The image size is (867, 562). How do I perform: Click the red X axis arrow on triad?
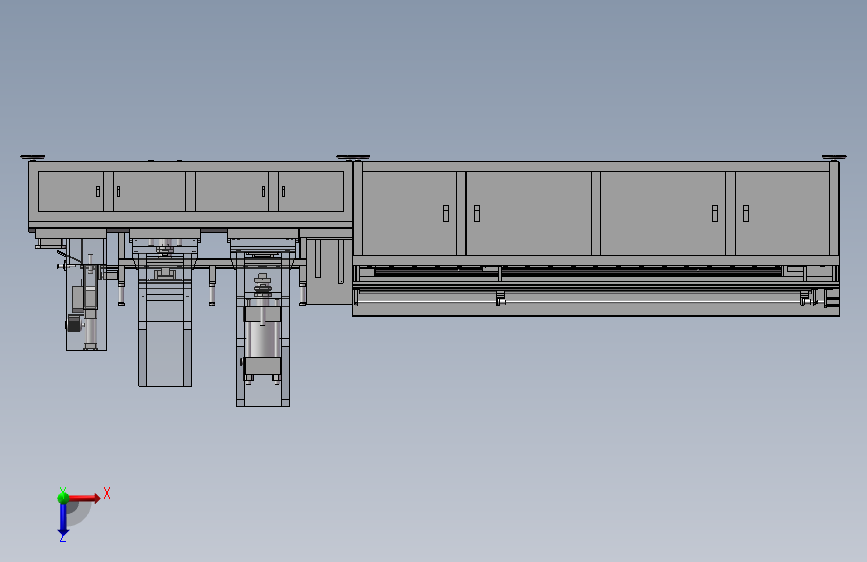pos(83,498)
